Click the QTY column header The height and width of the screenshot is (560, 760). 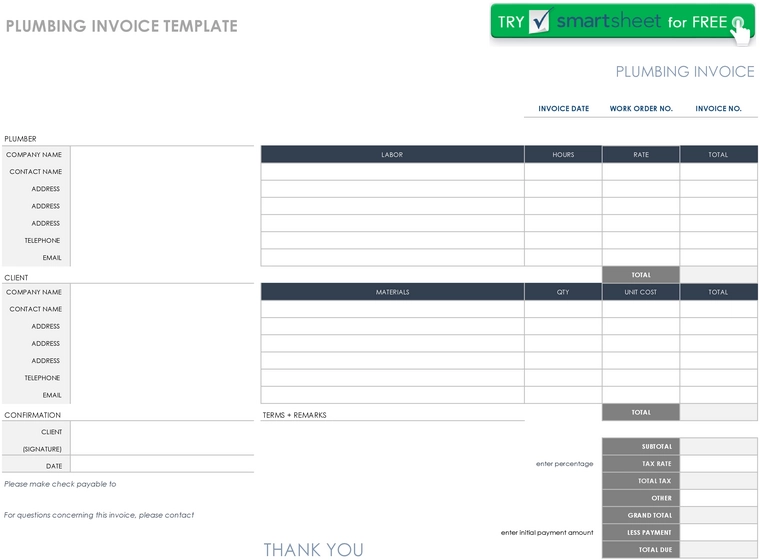[563, 292]
